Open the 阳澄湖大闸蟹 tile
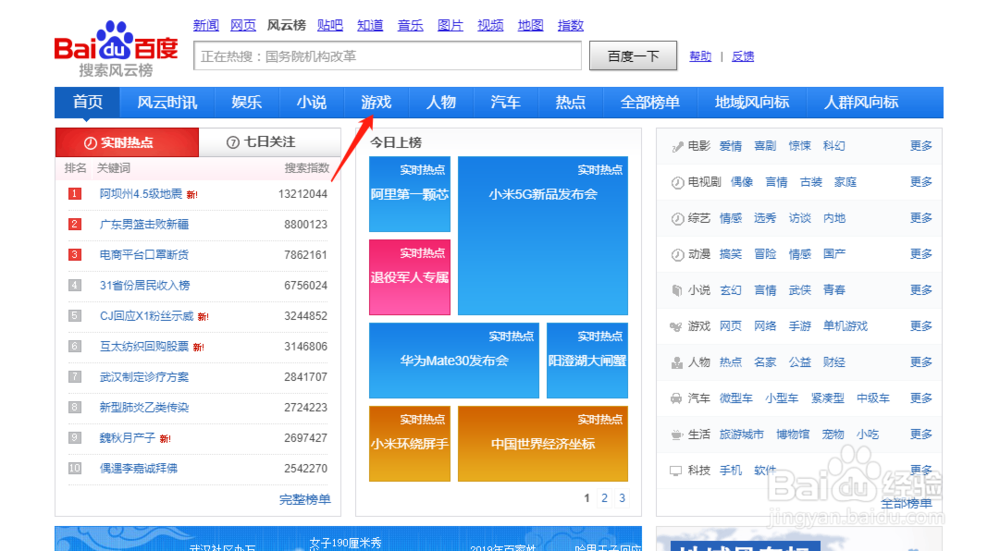The height and width of the screenshot is (551, 1000). [587, 360]
